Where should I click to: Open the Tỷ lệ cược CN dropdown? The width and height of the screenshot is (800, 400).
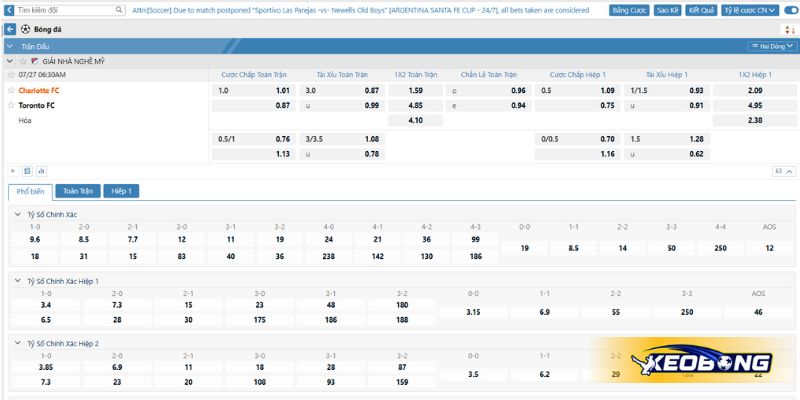click(750, 10)
